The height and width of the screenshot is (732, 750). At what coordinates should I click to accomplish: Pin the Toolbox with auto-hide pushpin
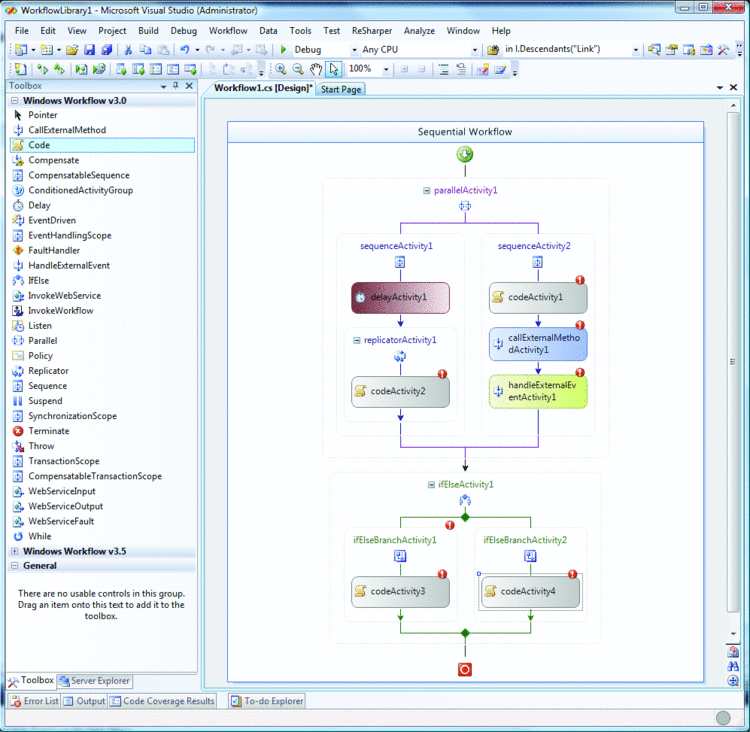click(x=176, y=86)
